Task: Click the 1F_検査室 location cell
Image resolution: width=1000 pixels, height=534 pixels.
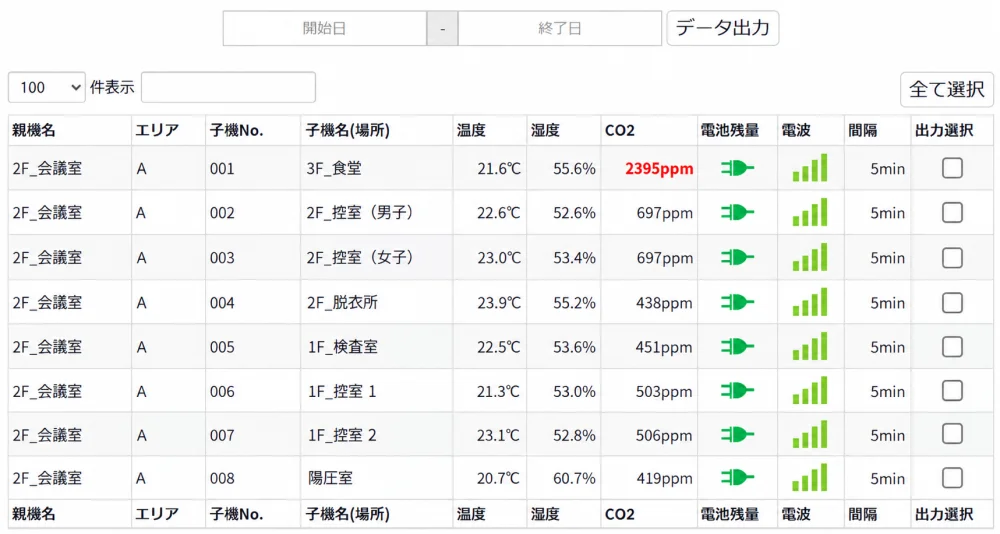Action: [x=377, y=346]
